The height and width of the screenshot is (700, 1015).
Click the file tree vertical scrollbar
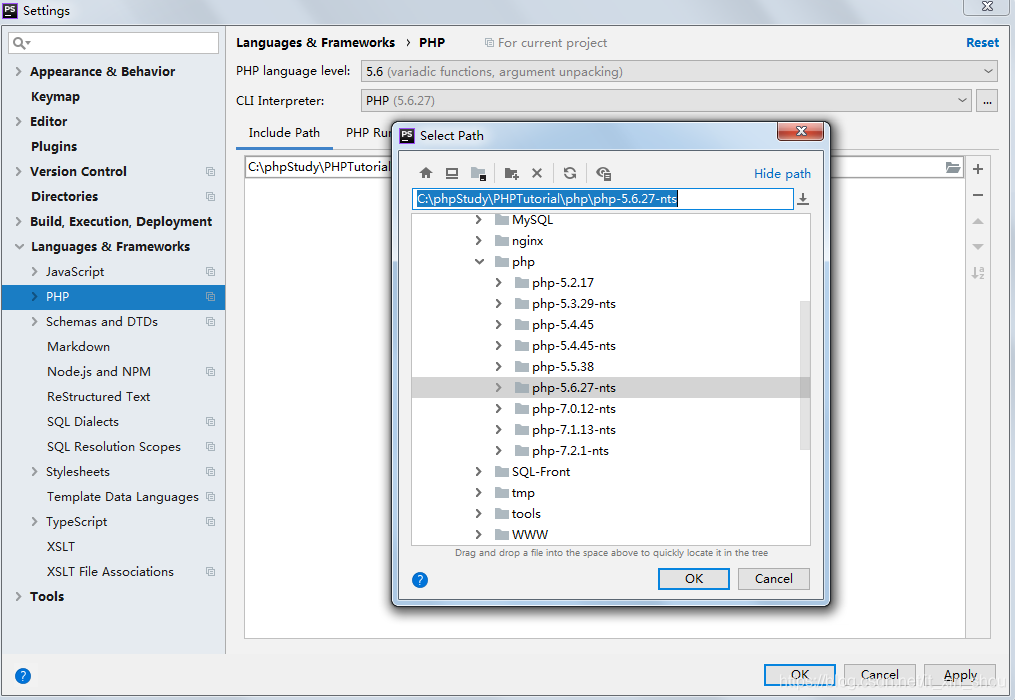coord(805,375)
